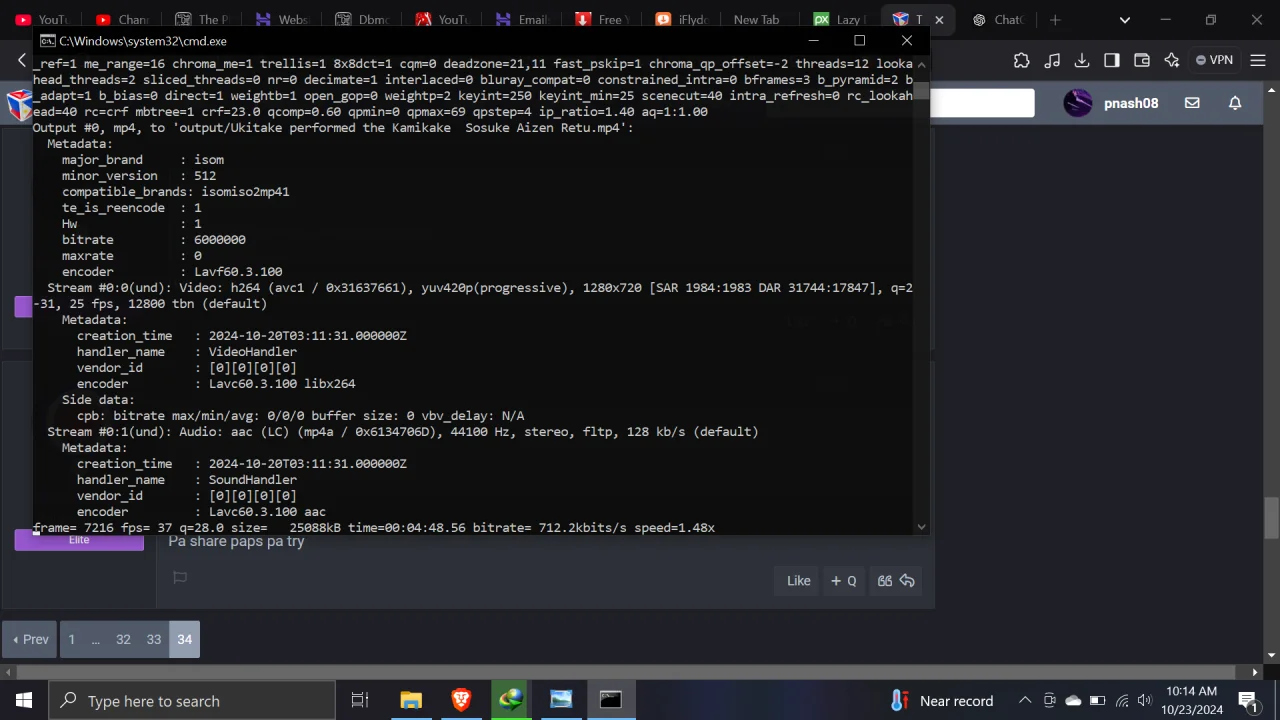Click cmd window scroll up arrow
The width and height of the screenshot is (1280, 720).
coord(921,63)
